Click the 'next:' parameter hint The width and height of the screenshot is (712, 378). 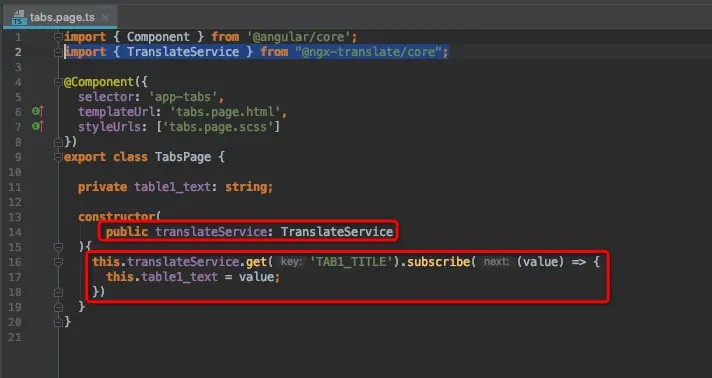496,262
